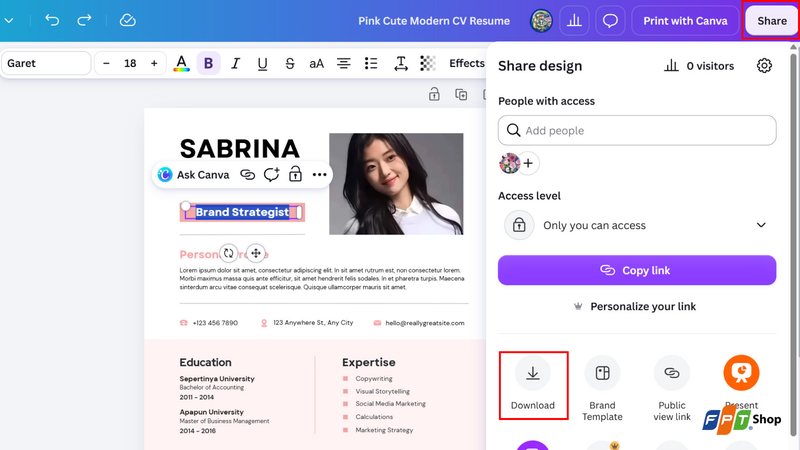Toggle italic formatting

(235, 63)
